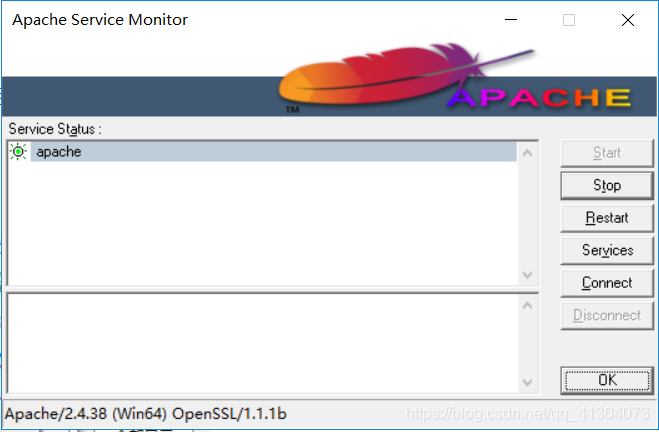Click the Service Status label
This screenshot has width=659, height=432.
[55, 129]
